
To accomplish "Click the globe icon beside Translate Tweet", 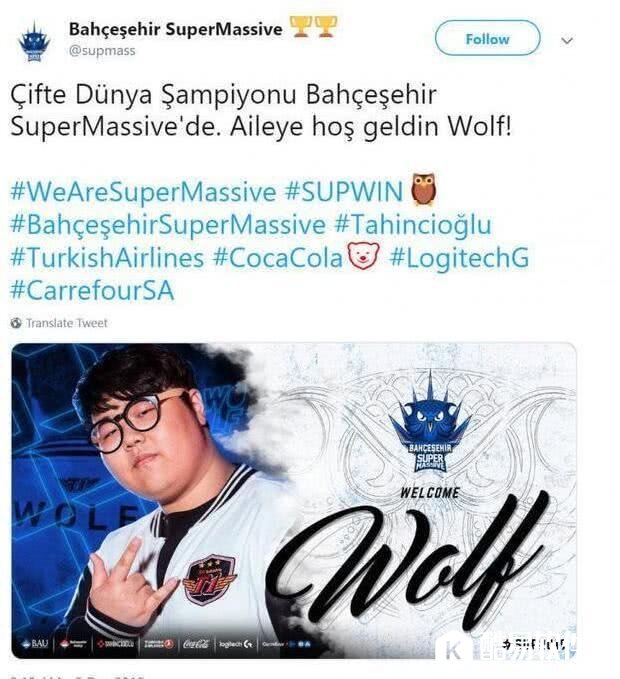I will click(16, 323).
